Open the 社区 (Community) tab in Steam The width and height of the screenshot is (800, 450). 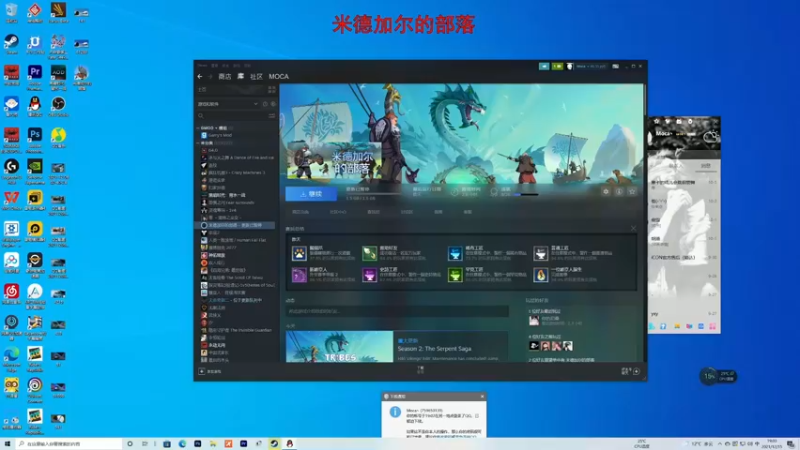(256, 77)
